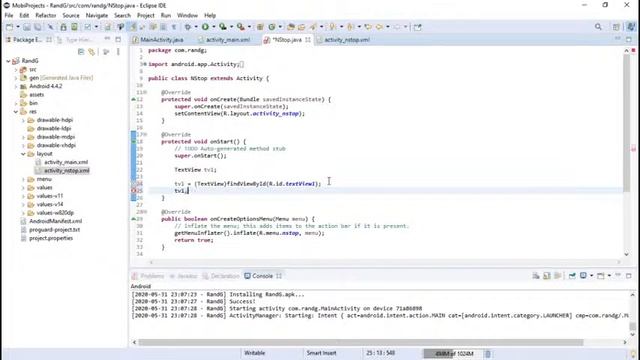640x360 pixels.
Task: Select proguard-project.txt file
Action: click(54, 230)
